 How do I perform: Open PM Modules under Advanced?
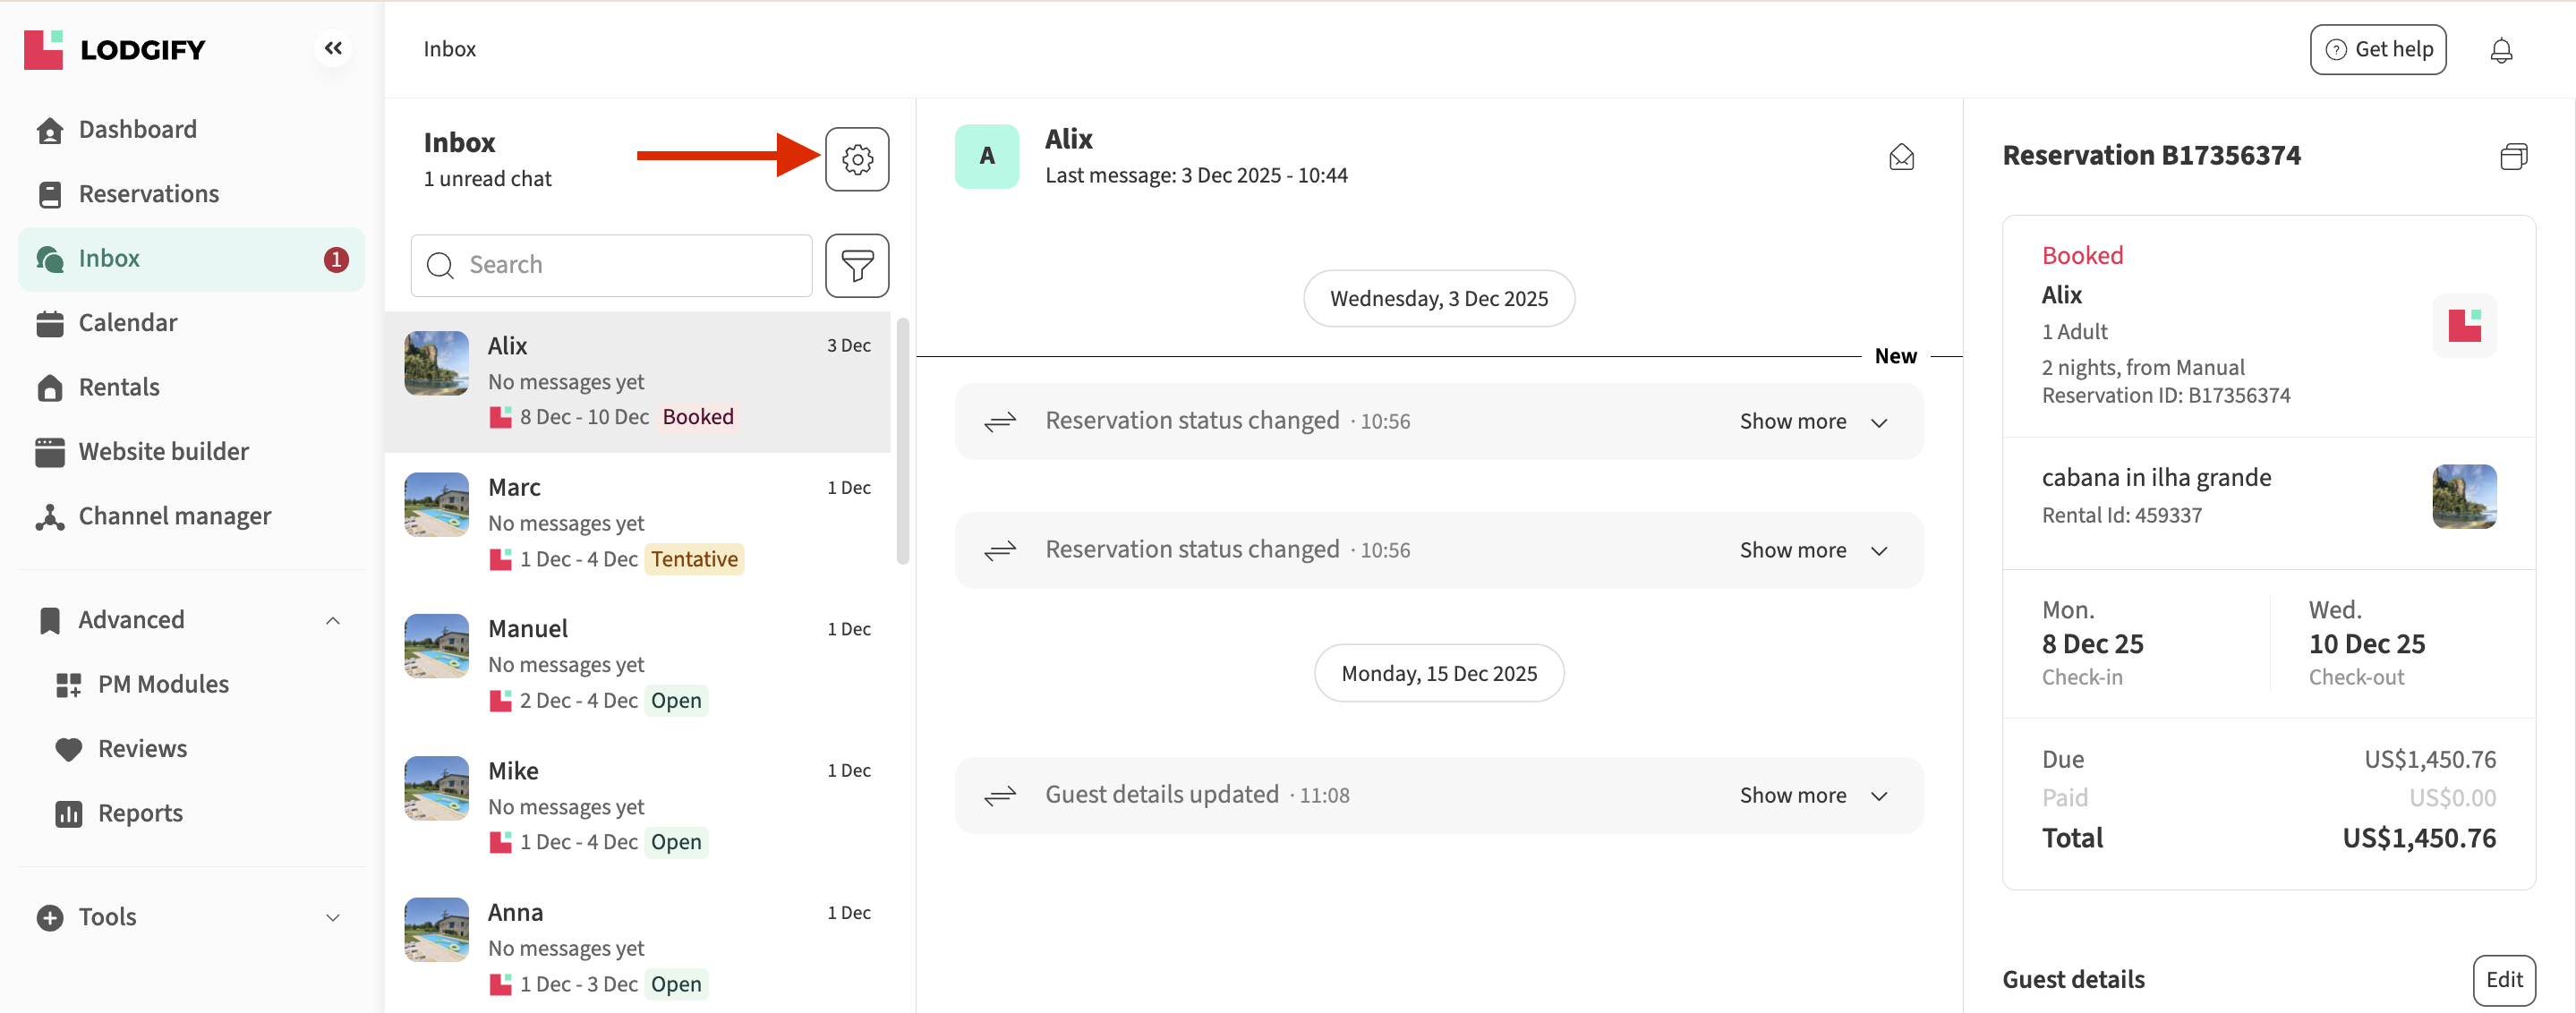point(163,684)
